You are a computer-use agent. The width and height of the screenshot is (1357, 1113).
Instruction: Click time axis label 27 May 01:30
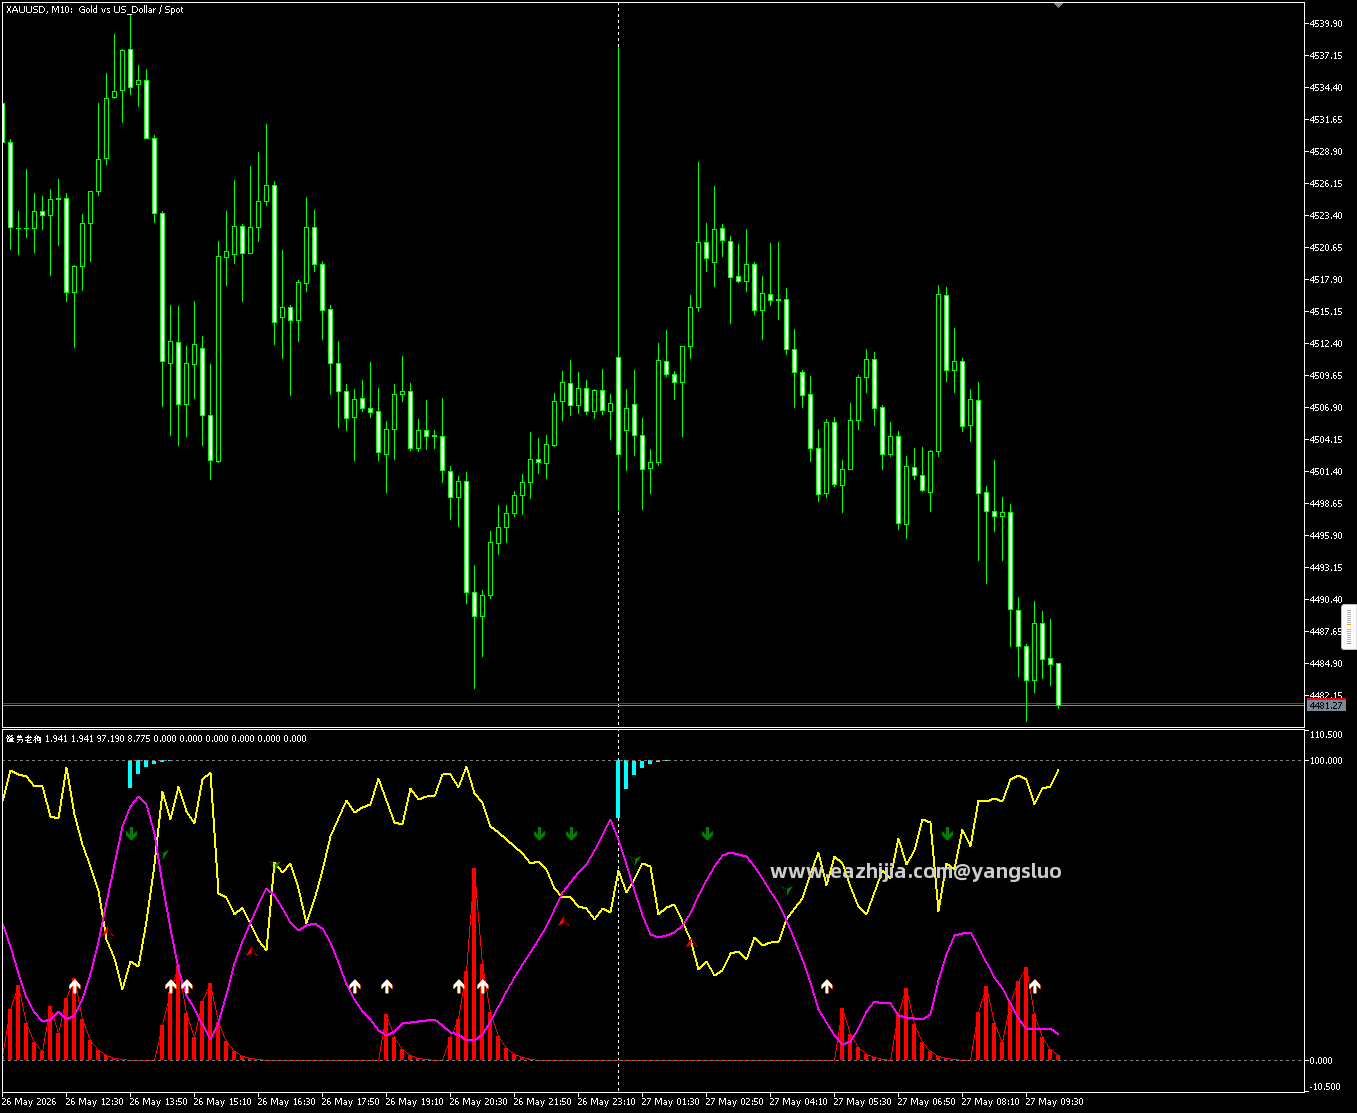click(671, 1102)
